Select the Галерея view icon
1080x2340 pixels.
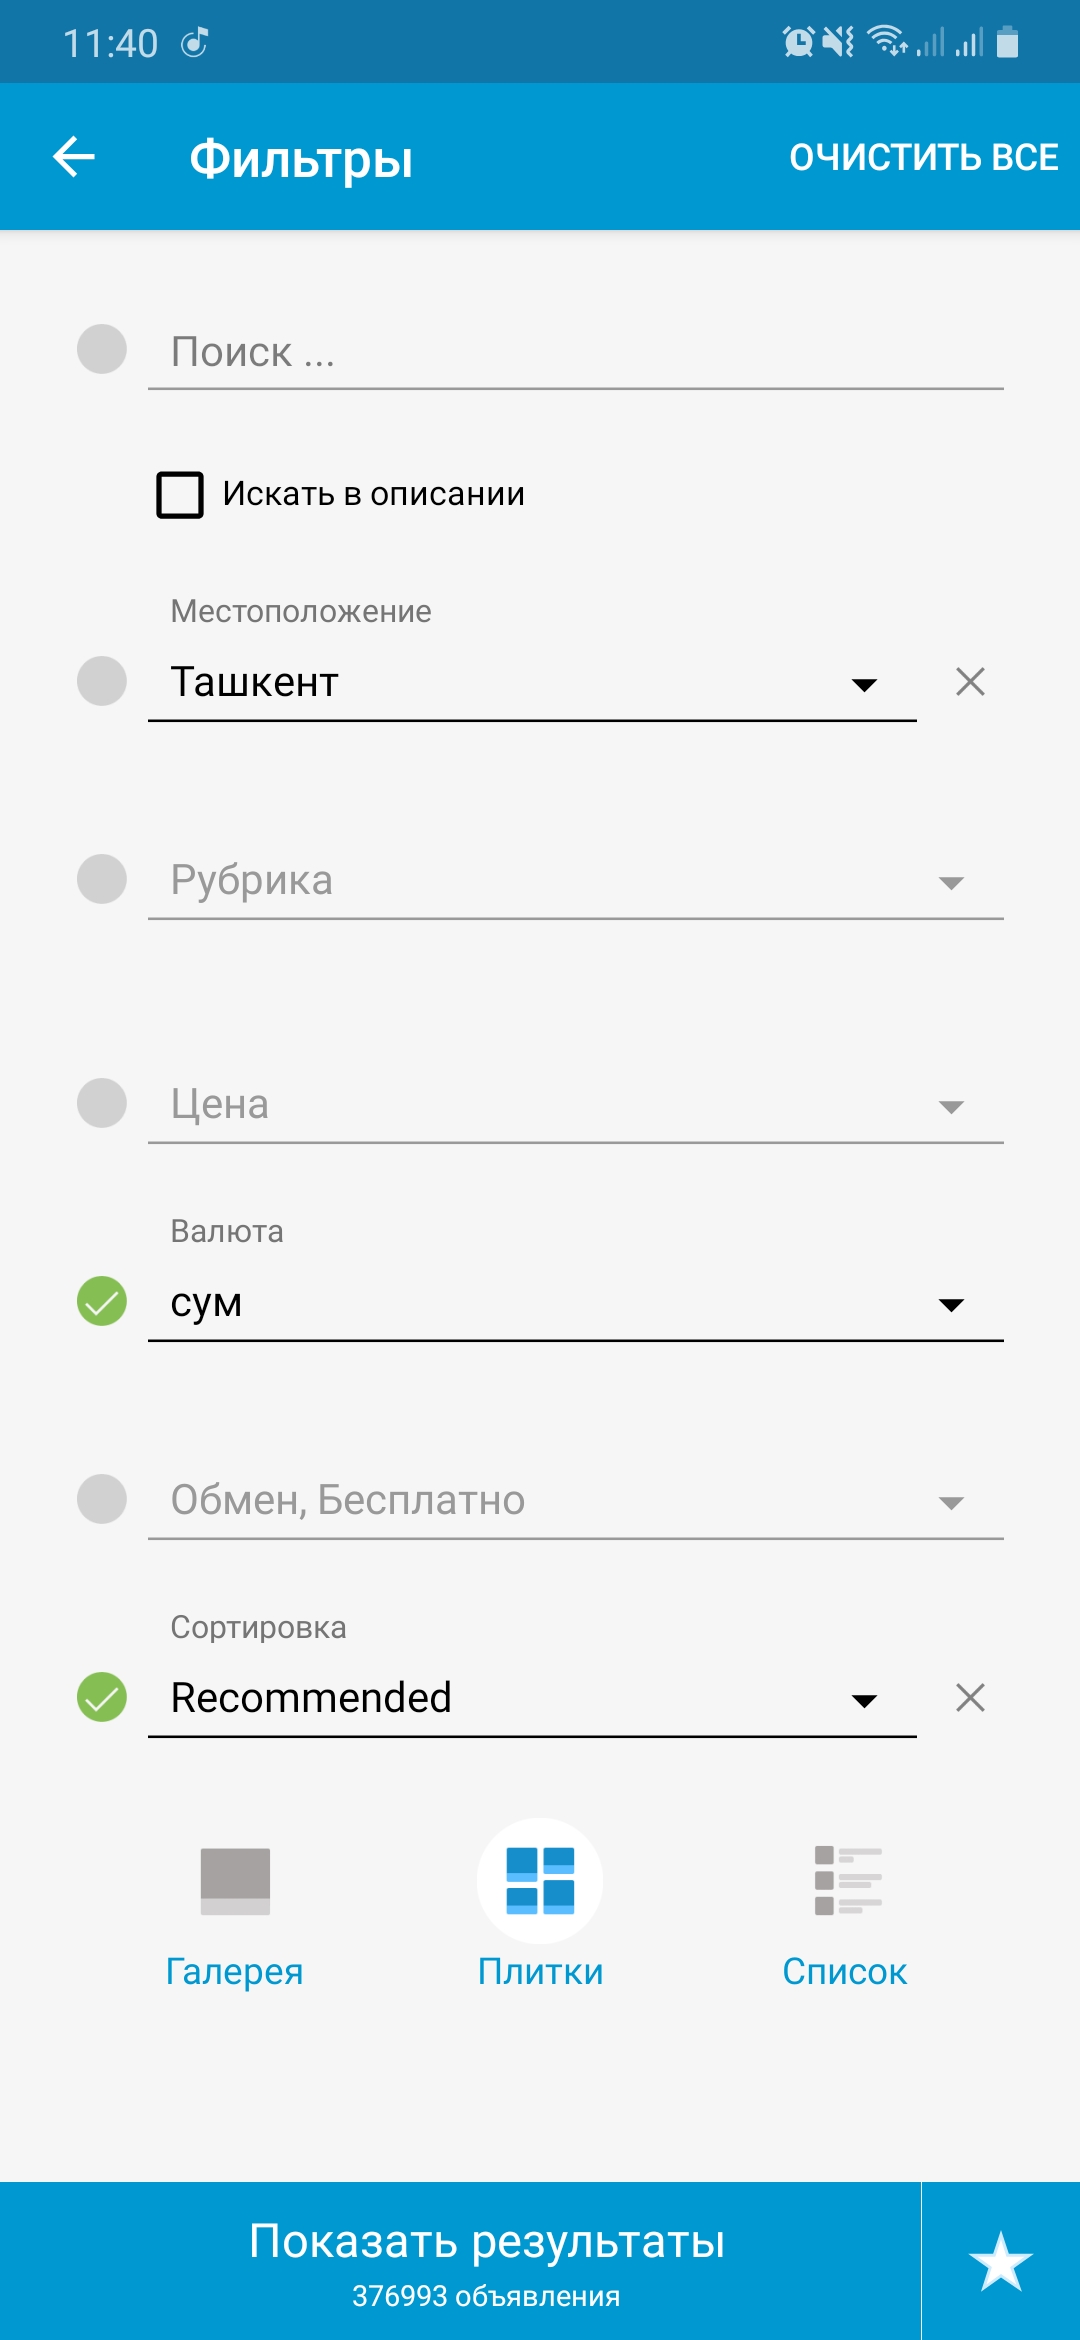(235, 1882)
